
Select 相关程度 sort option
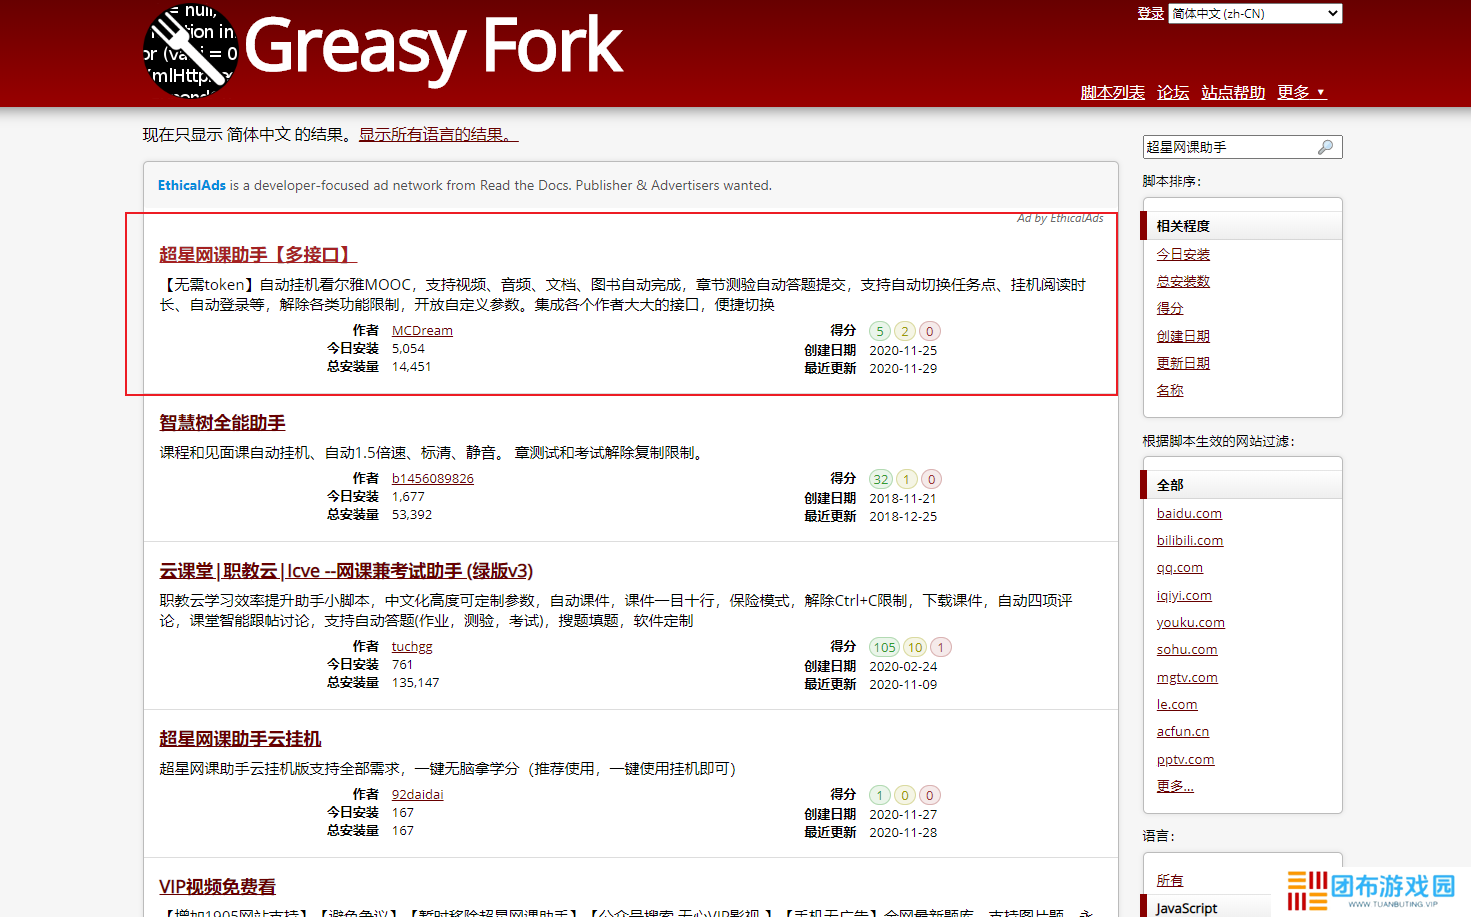1241,226
